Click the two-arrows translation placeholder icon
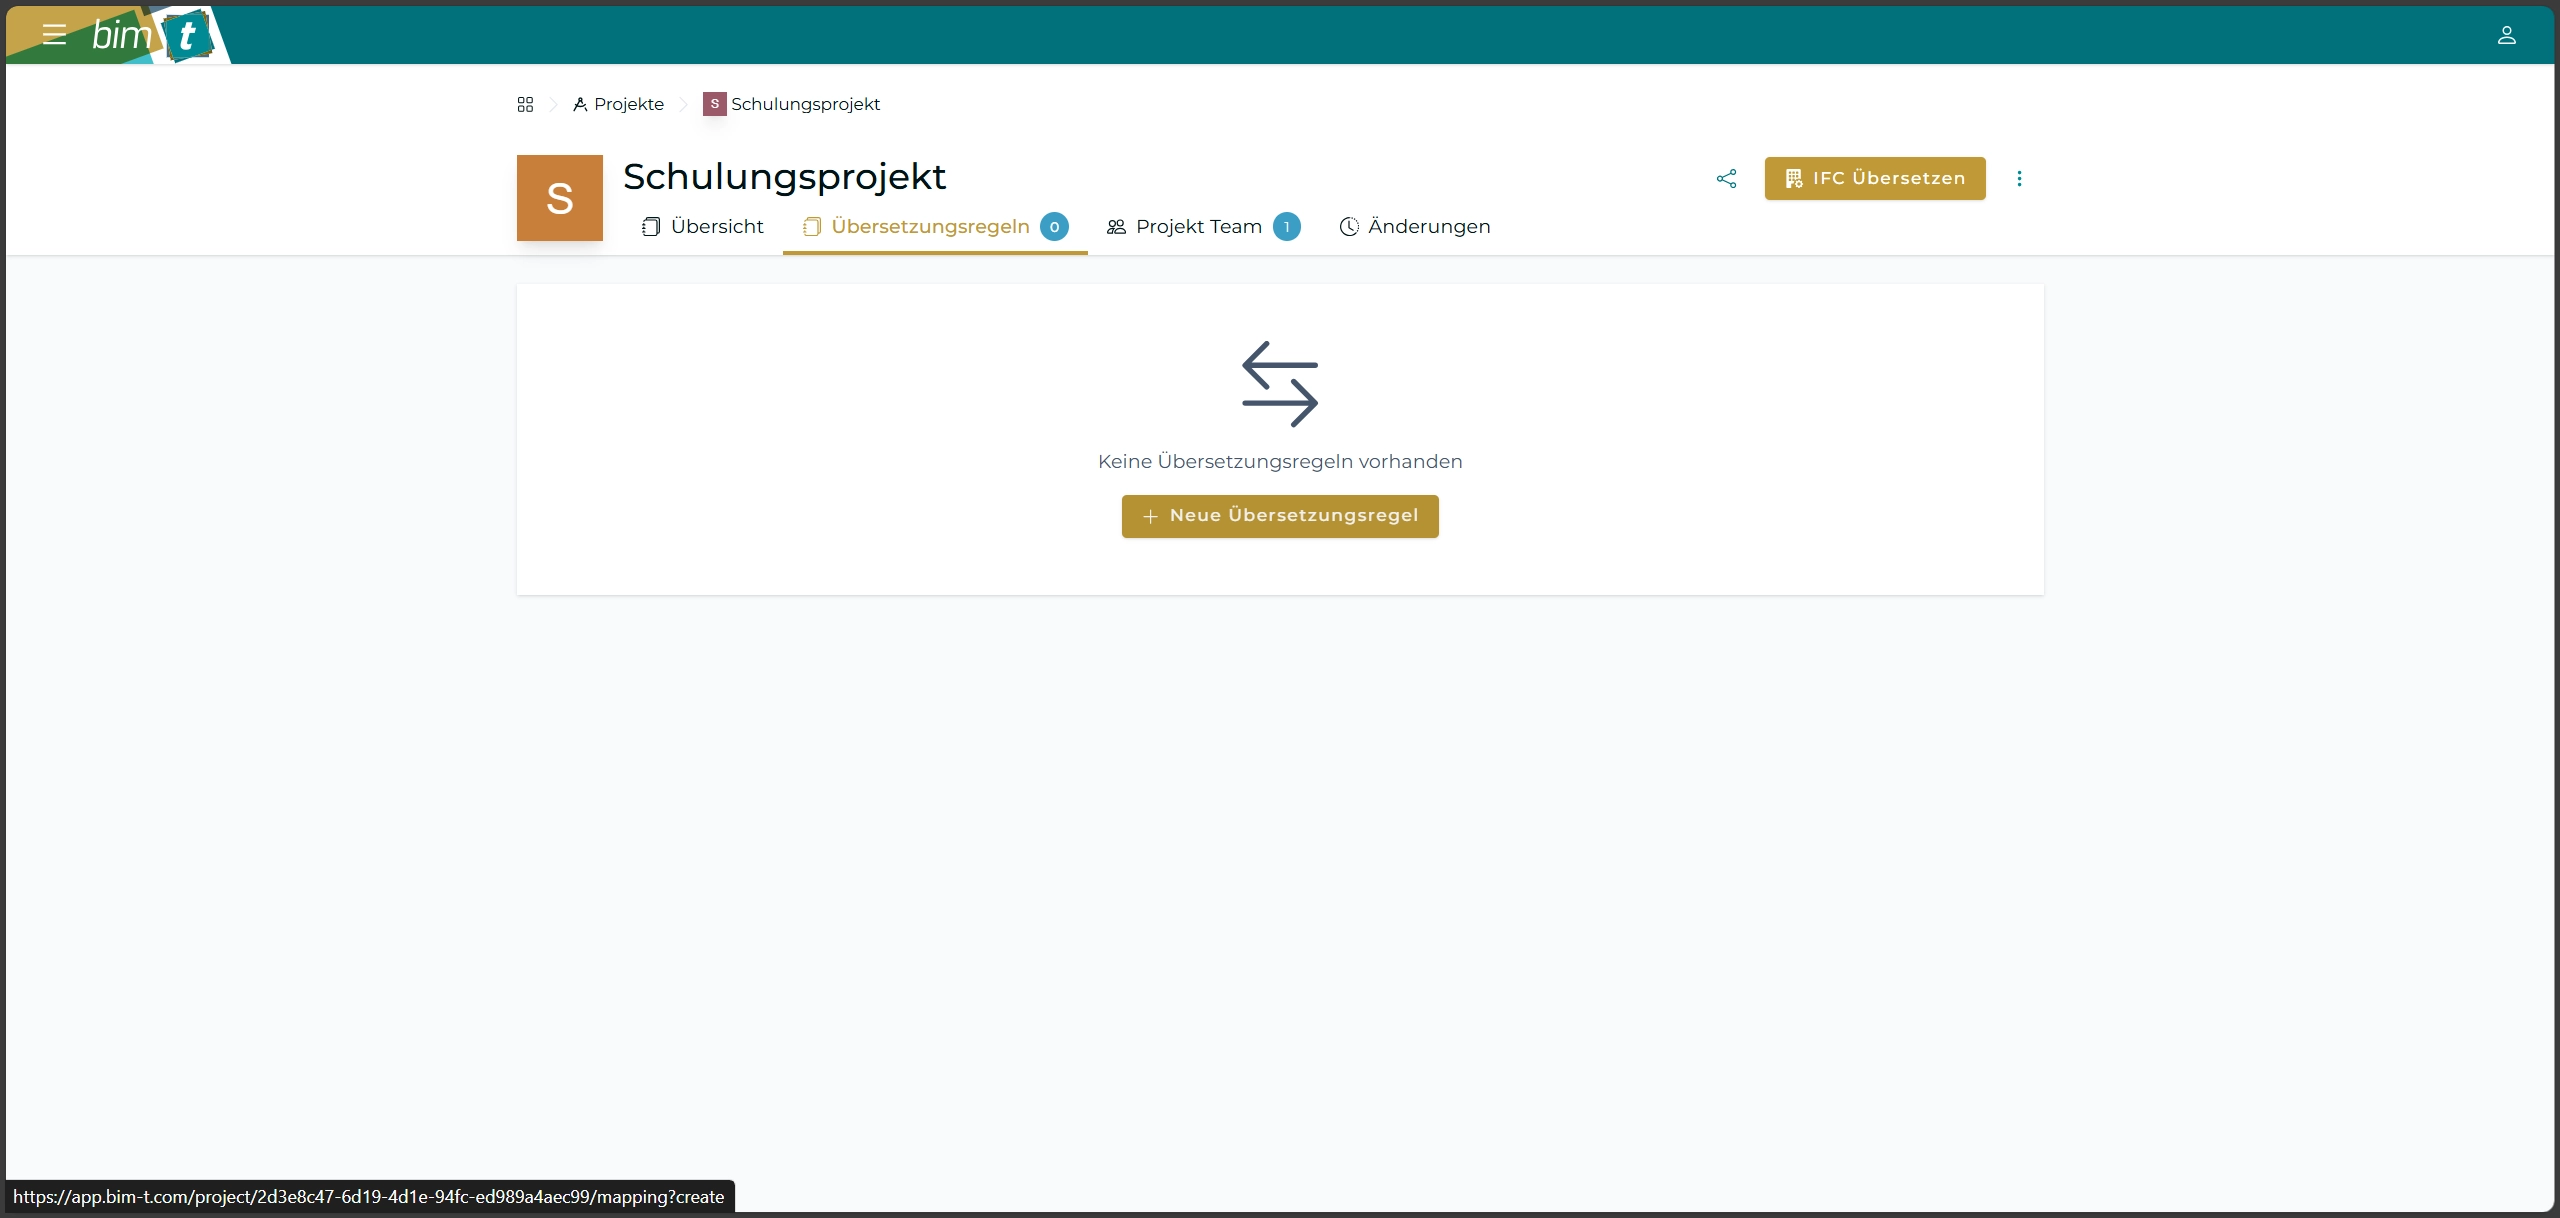The width and height of the screenshot is (2560, 1218). pyautogui.click(x=1280, y=384)
